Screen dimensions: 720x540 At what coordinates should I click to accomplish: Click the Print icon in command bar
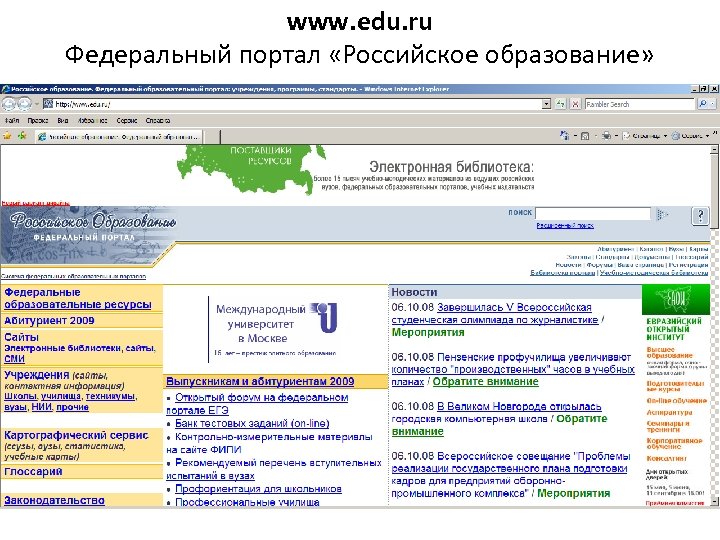(x=607, y=136)
